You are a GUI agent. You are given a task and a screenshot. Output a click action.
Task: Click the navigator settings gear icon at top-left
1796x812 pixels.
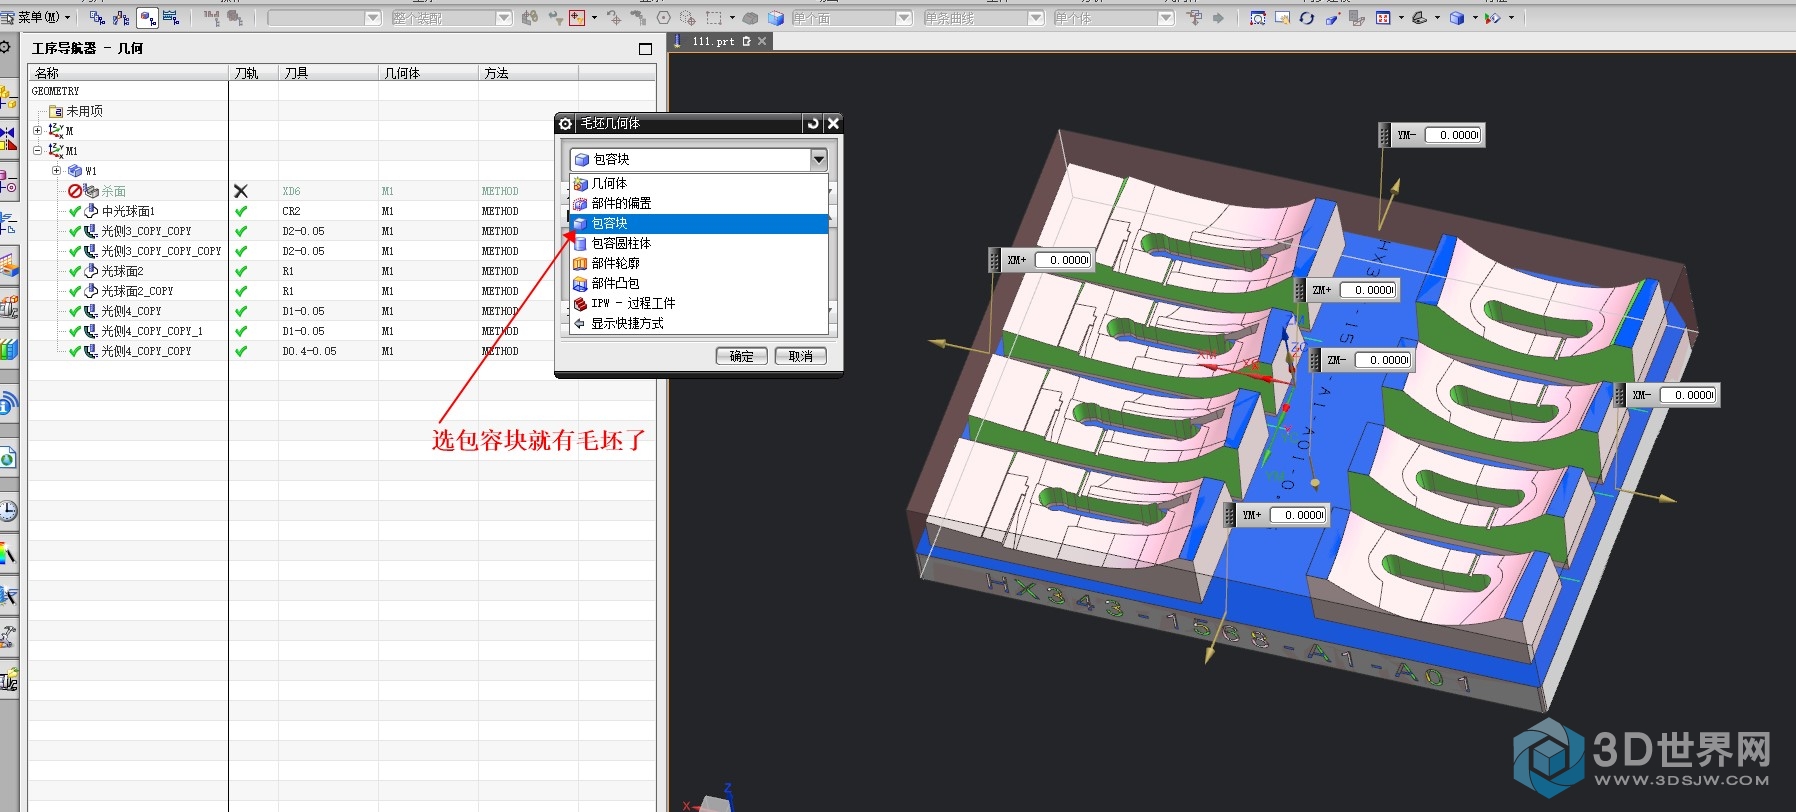6,47
